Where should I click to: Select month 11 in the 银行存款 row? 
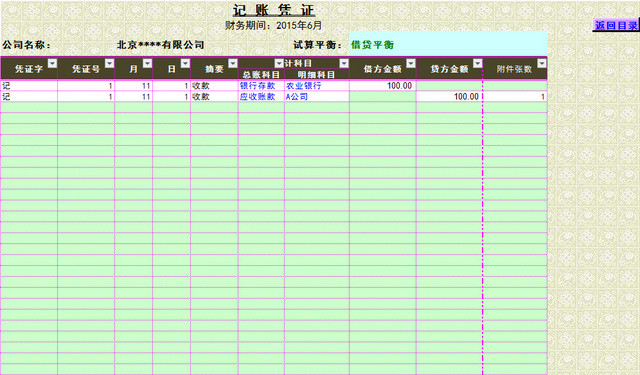point(134,86)
